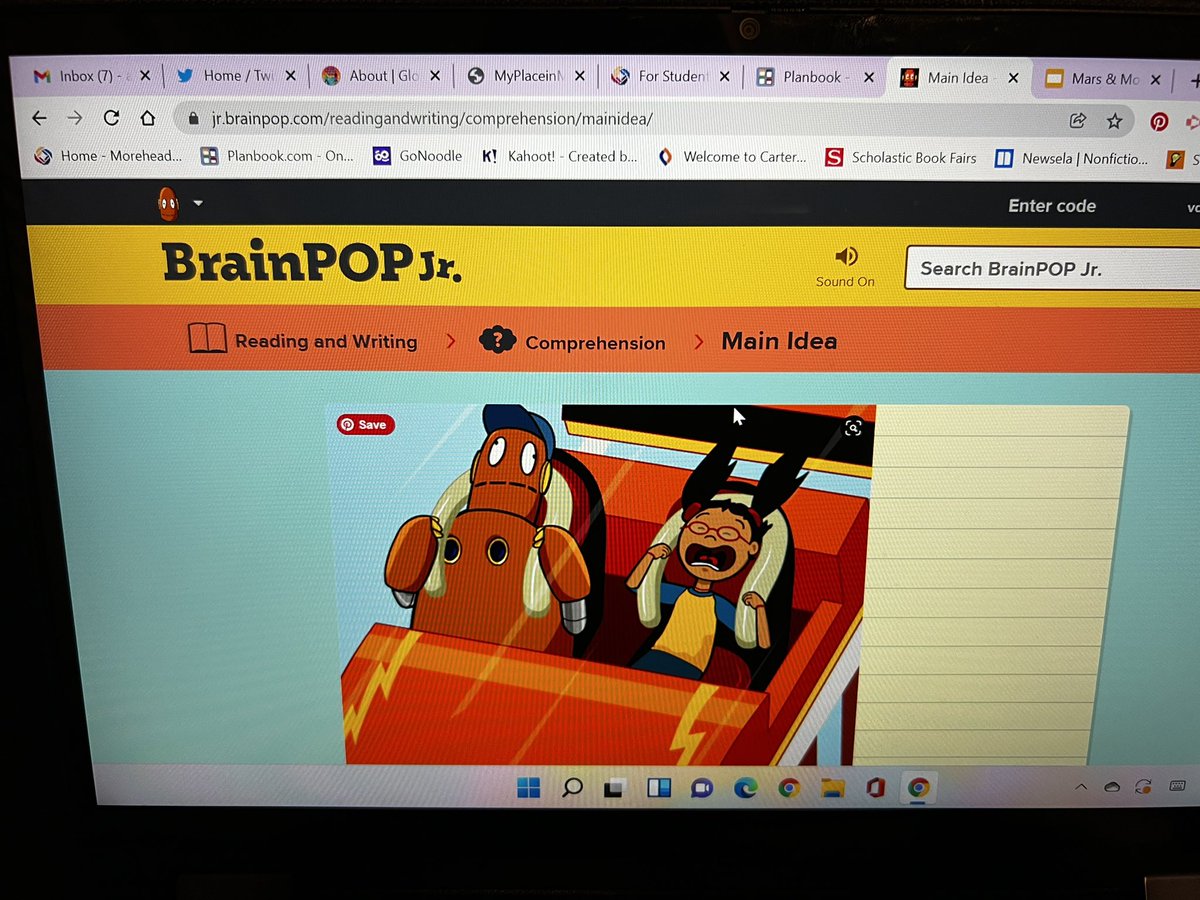Open the OneDrive cloud tray icon
Screen dimensions: 1200x900
[1112, 789]
